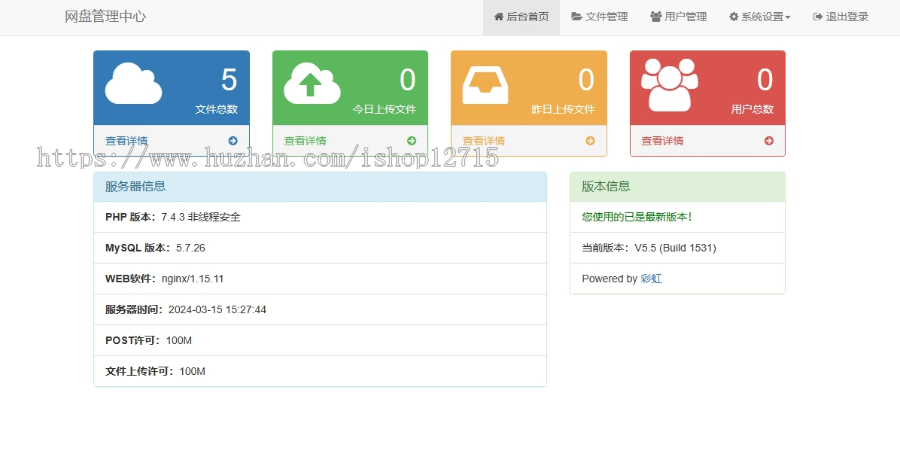Viewport: 900px width, 463px height.
Task: Click the 今日上传文件 label
Action: point(384,109)
